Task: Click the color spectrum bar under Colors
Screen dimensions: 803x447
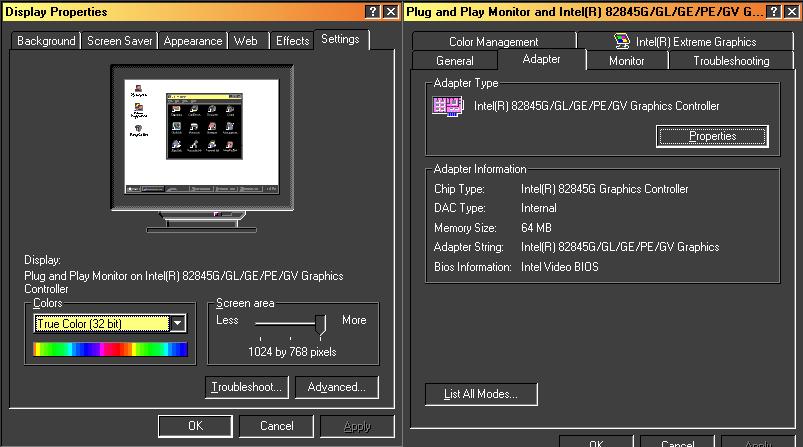Action: tap(111, 349)
